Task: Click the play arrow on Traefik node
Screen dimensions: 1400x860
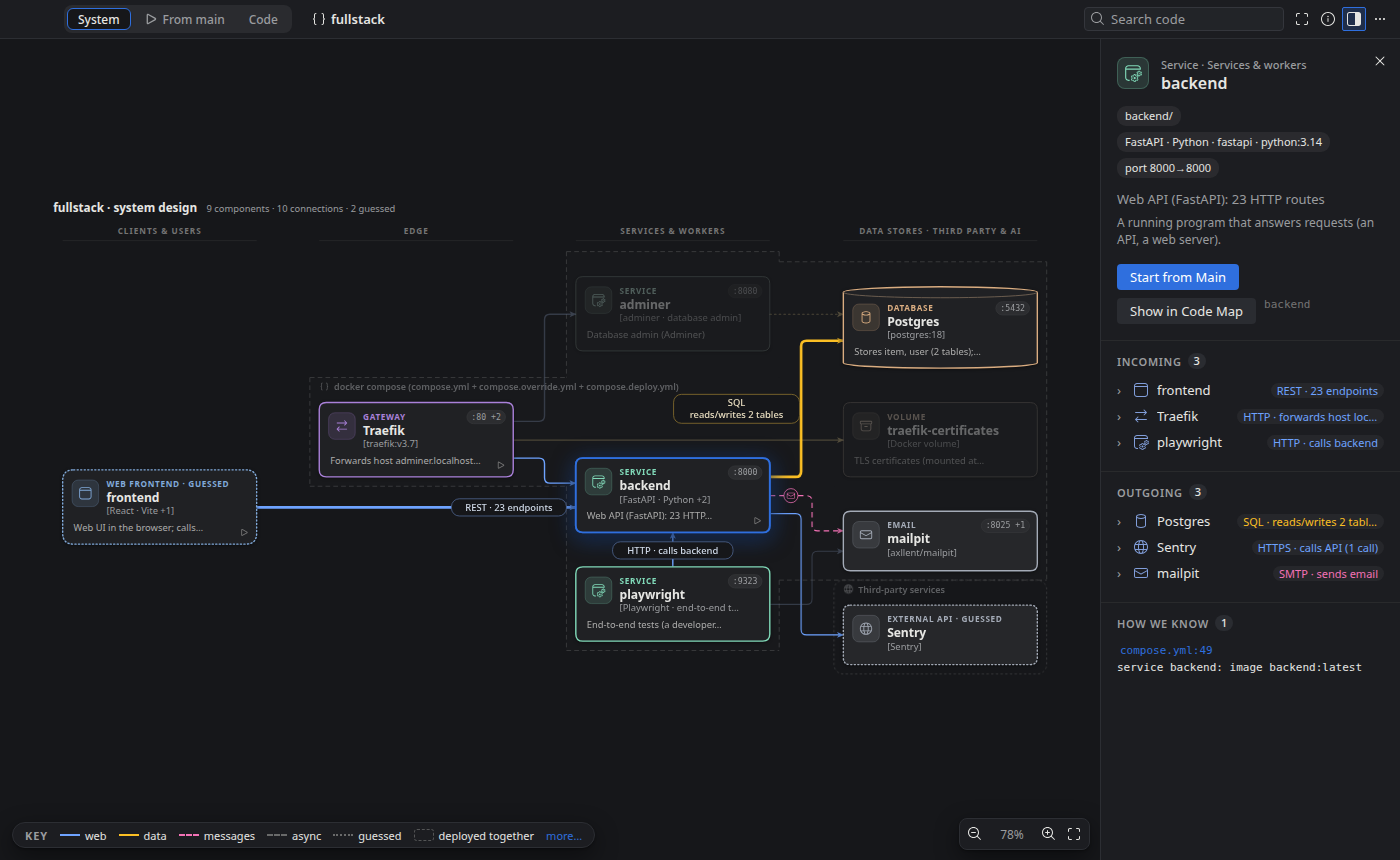Action: [x=501, y=465]
